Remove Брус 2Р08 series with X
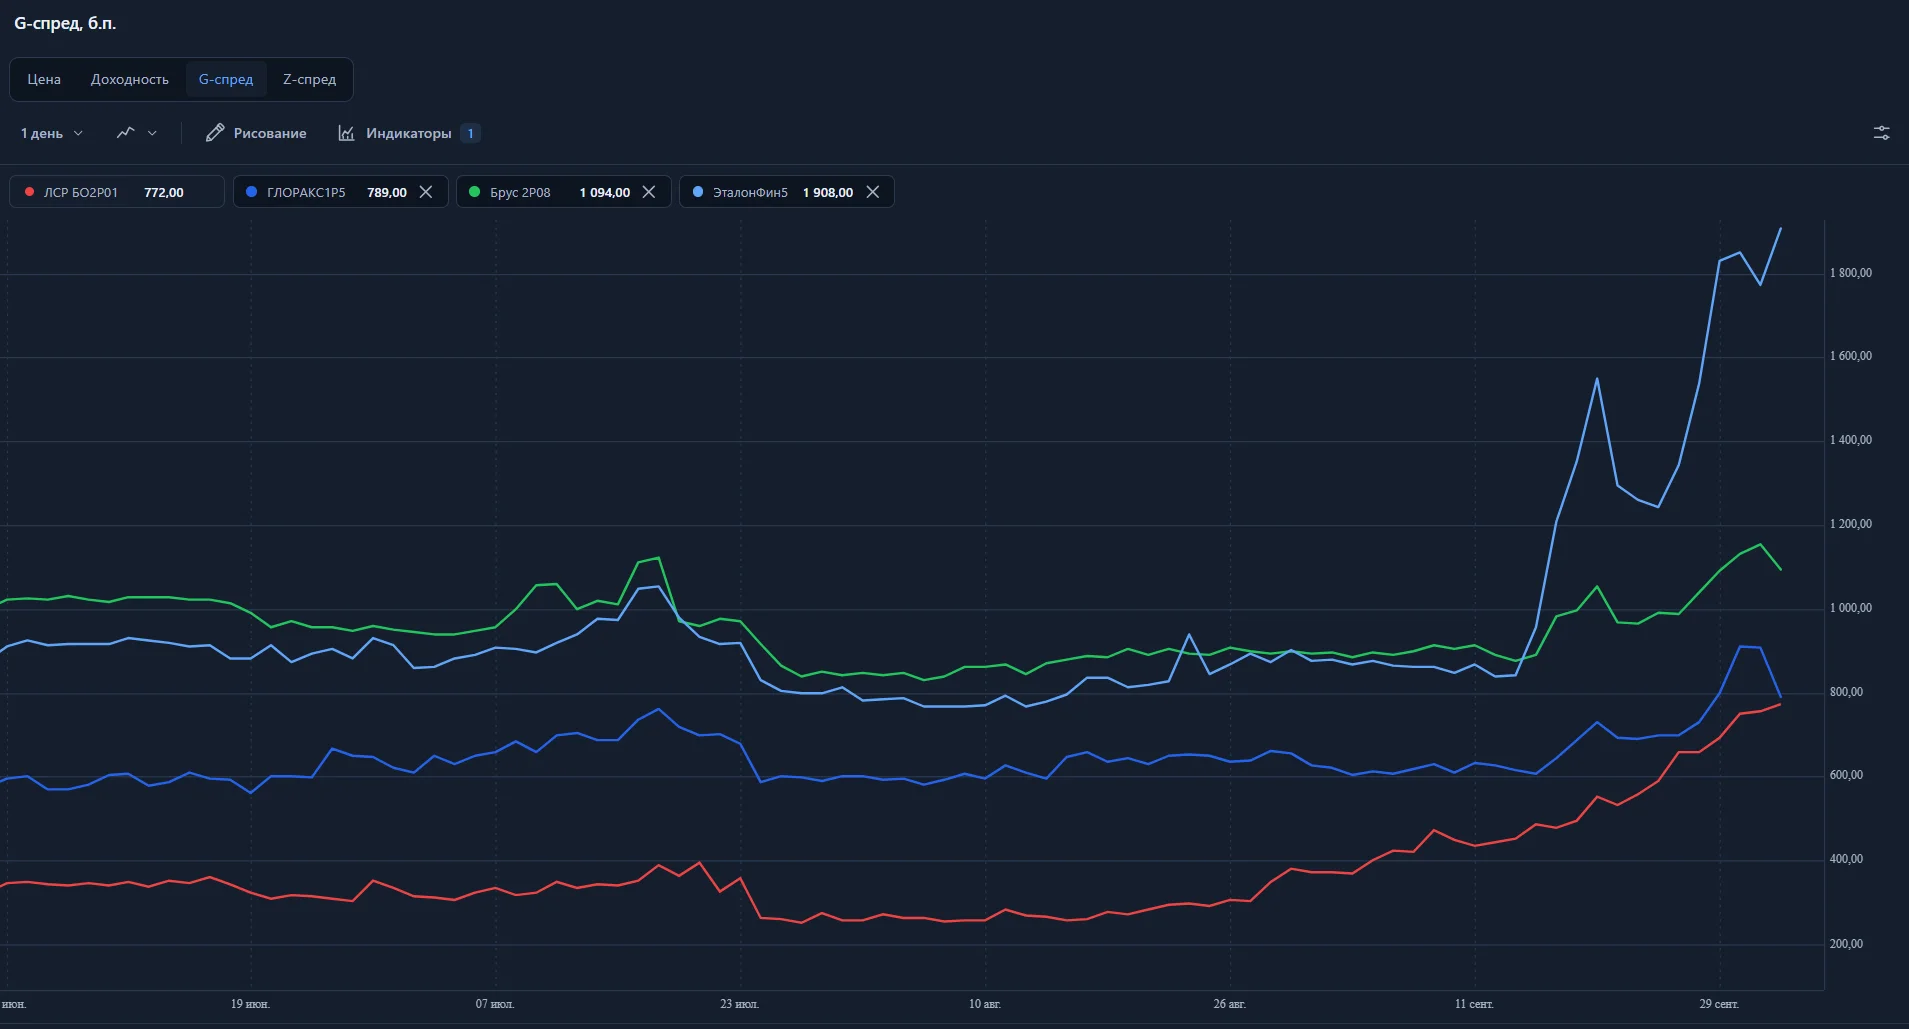 (x=649, y=192)
